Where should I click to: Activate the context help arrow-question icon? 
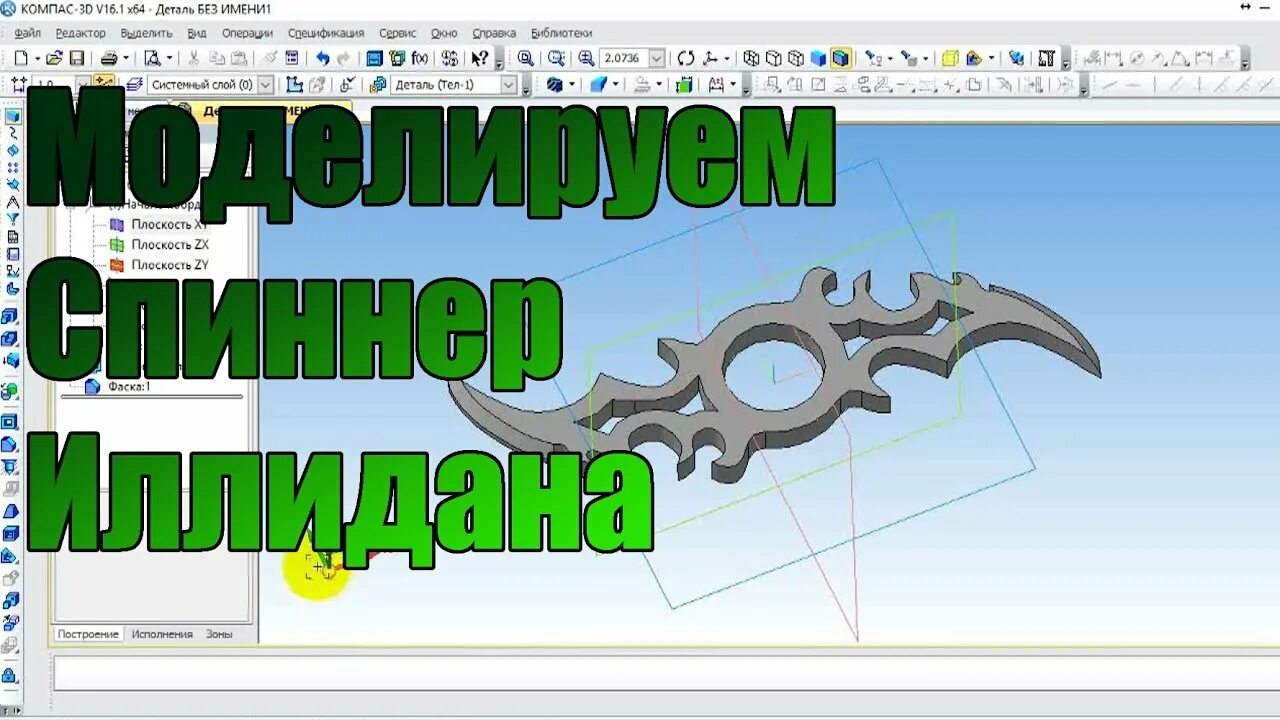point(480,58)
